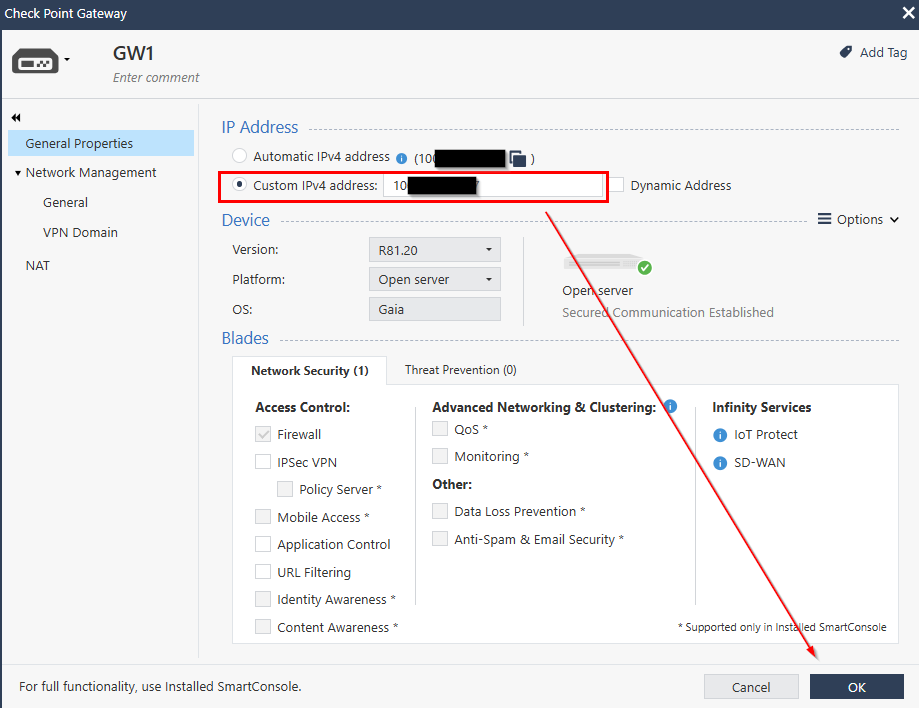Enable the Application Control blade
Screen dimensions: 919x708
click(263, 544)
